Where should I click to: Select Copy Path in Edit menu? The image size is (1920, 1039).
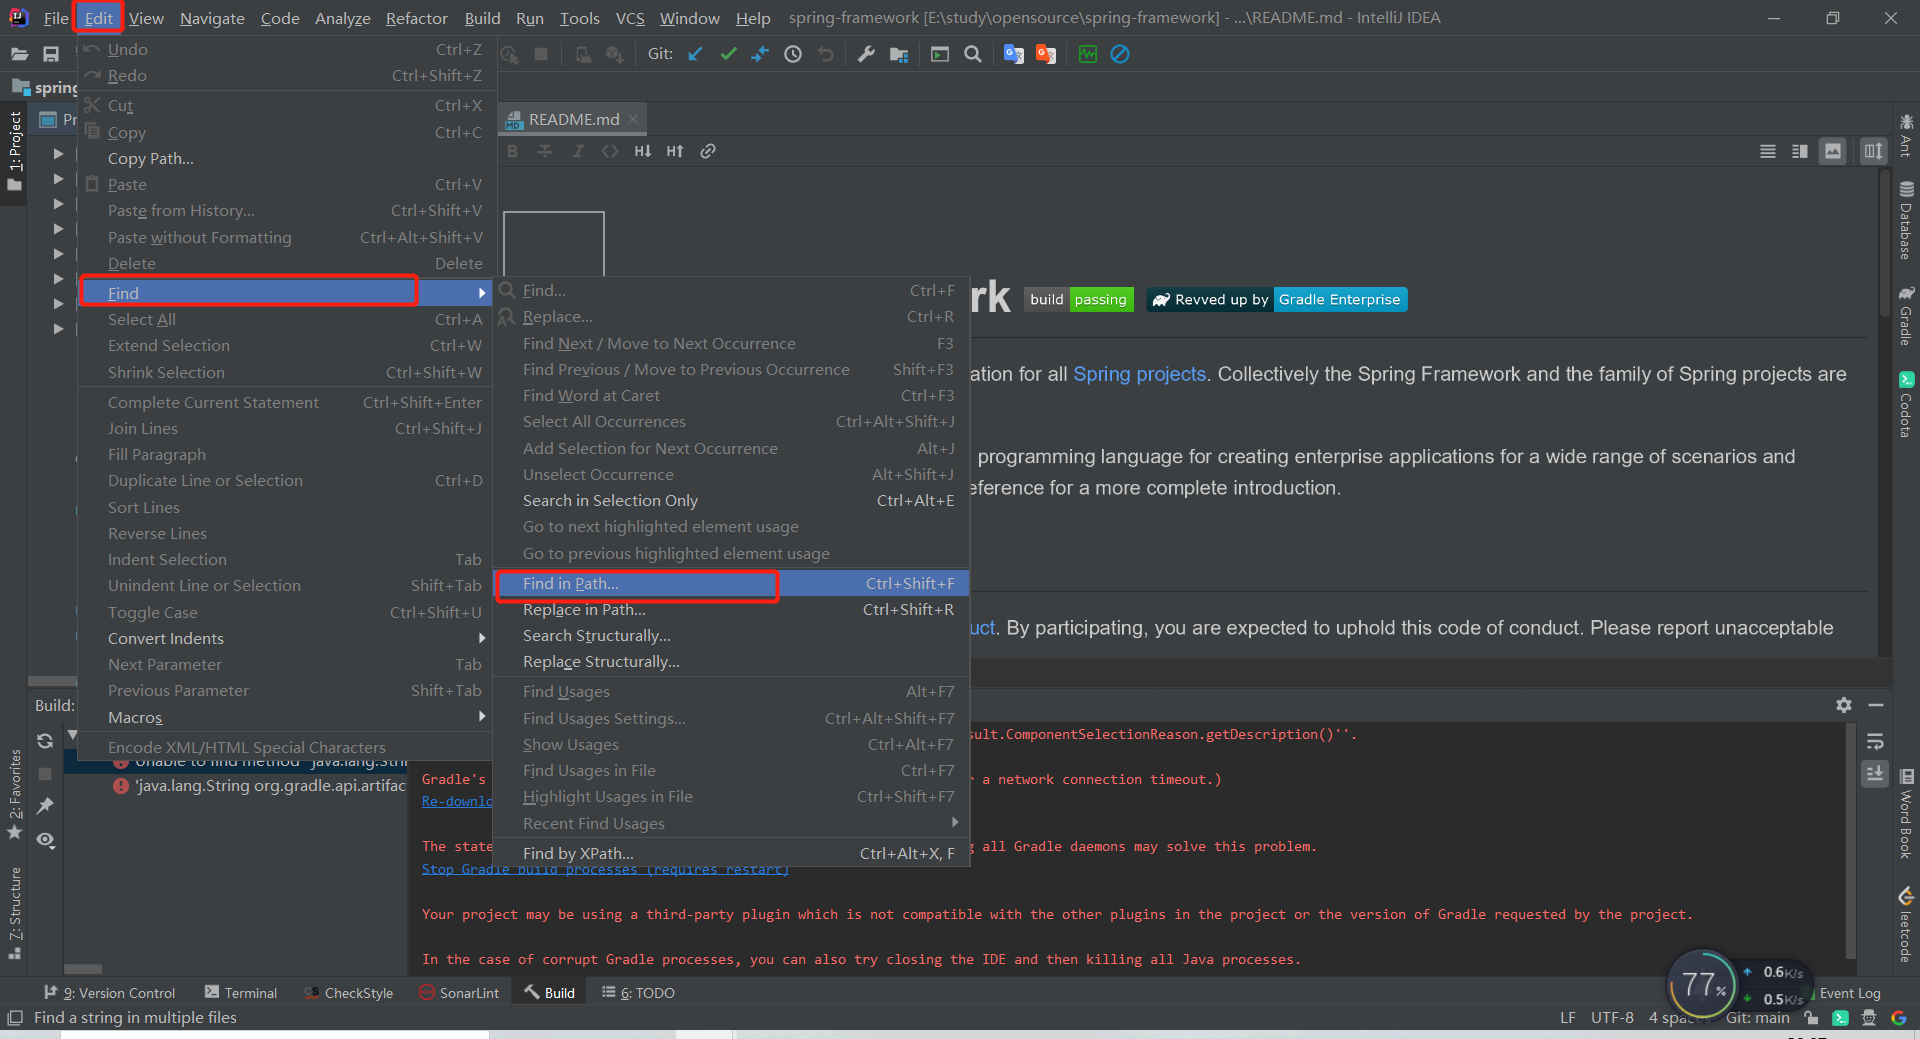[285, 158]
